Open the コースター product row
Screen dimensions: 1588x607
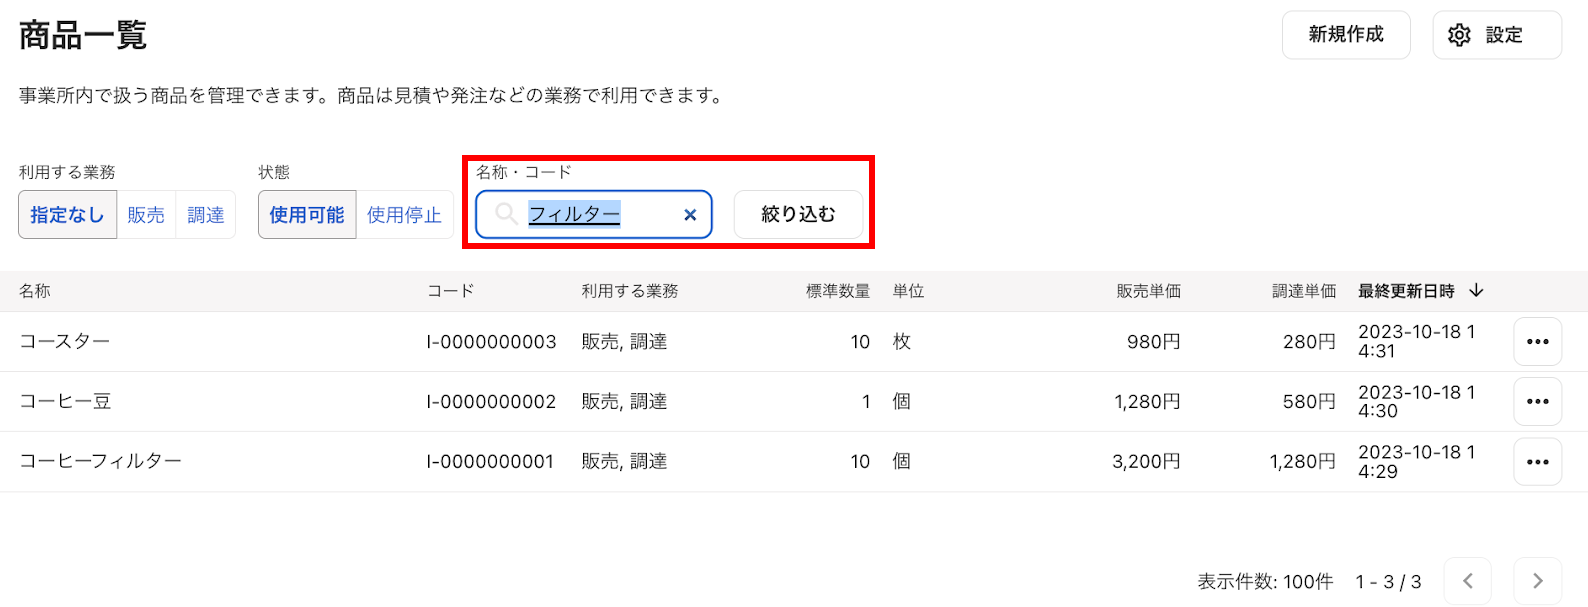[794, 342]
